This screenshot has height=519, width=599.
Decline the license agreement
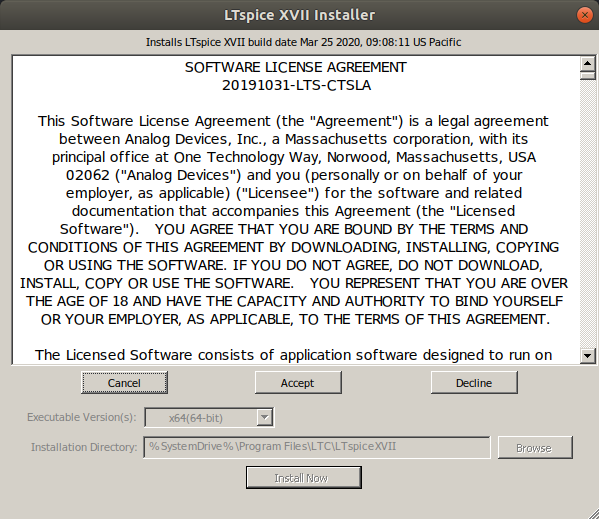click(x=474, y=383)
